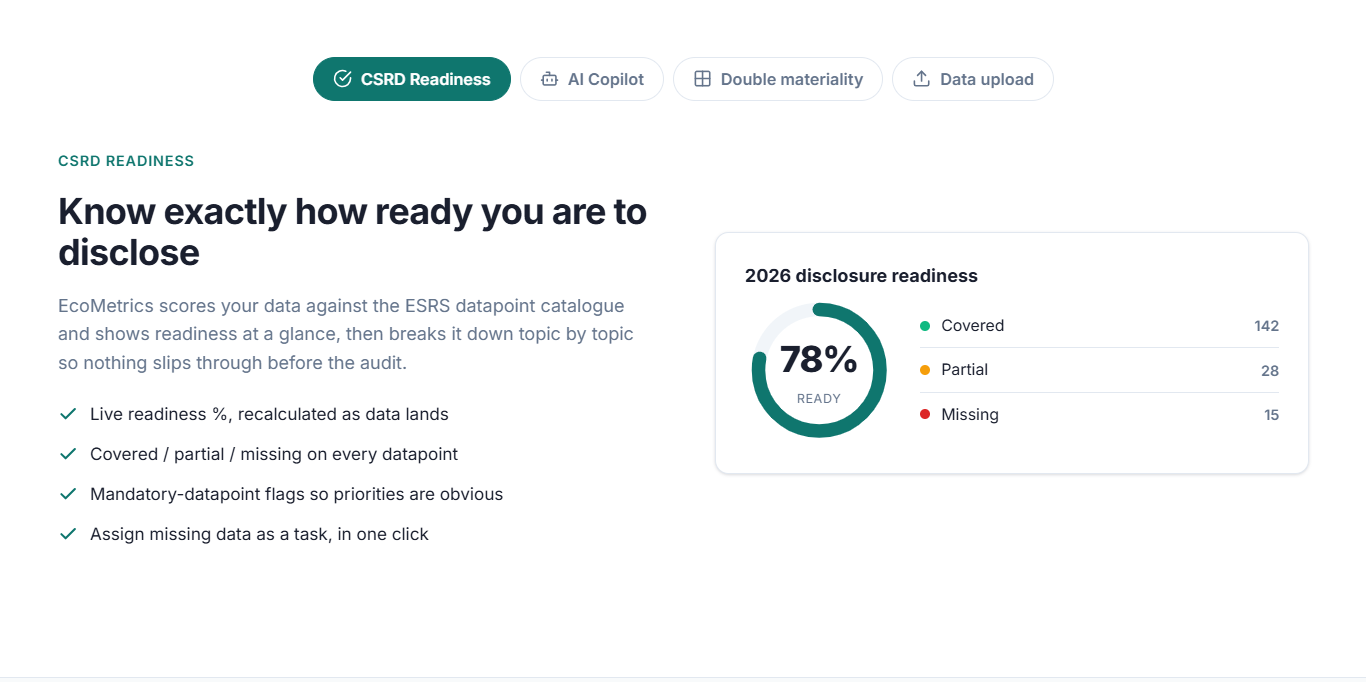1366x682 pixels.
Task: Click 'Live readiness %, recalculated as data lands'
Action: click(269, 414)
